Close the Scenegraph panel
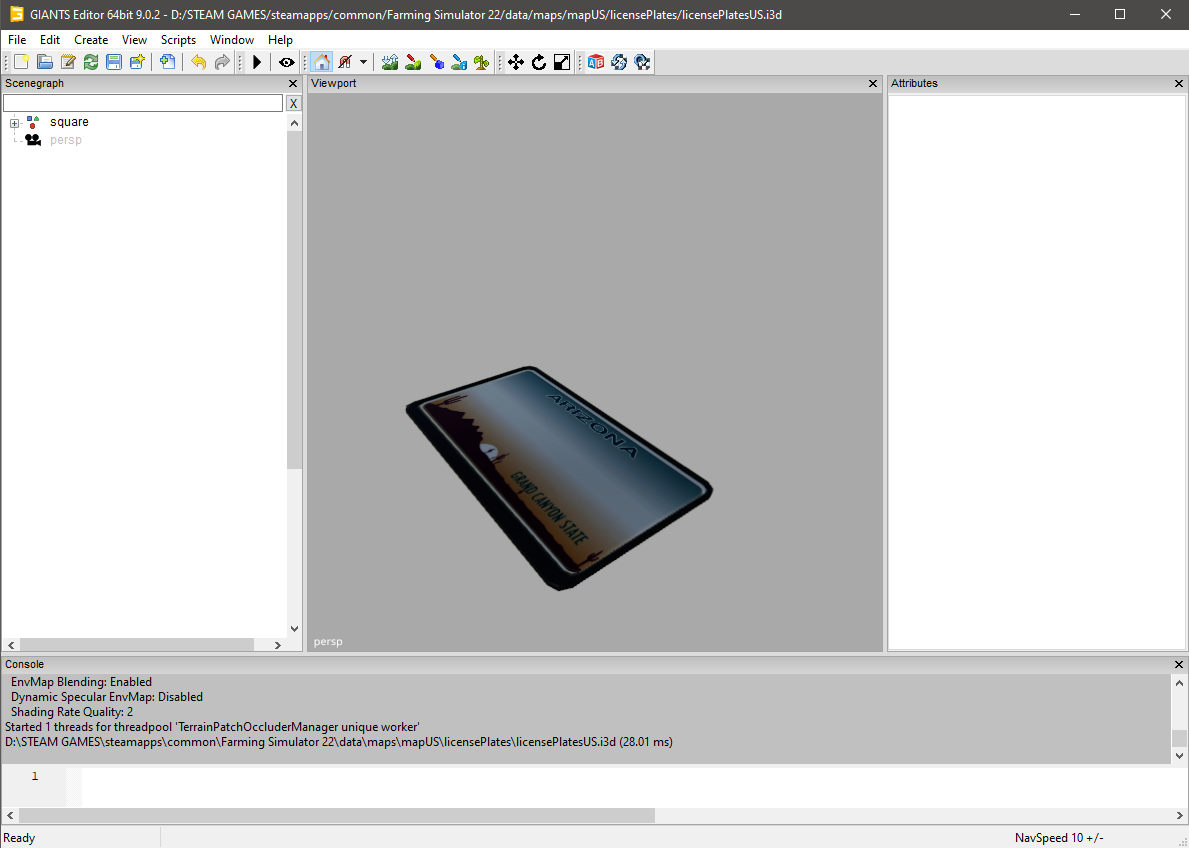 click(x=293, y=83)
